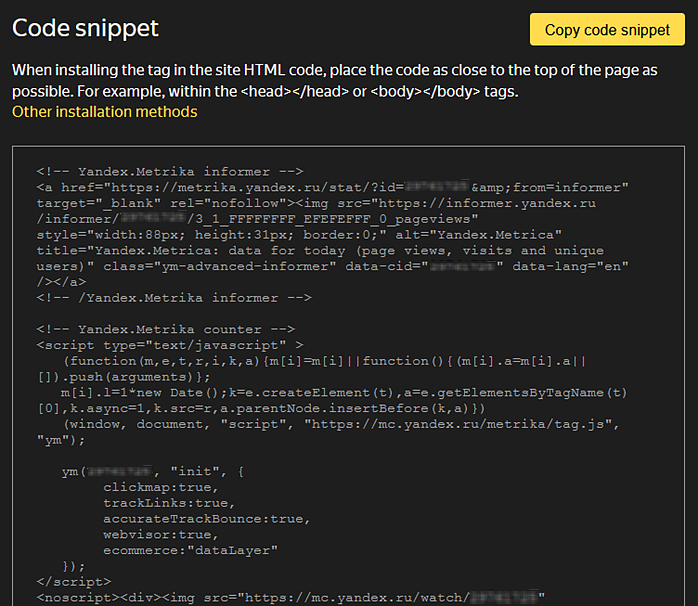Click the closing "<!-- /Yandex.Metrika informer -->" comment
Viewport: 698px width, 606px height.
174,297
